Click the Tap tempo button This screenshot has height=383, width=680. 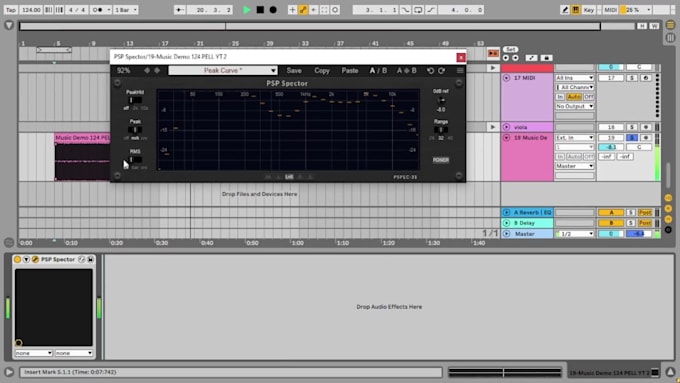coord(11,10)
